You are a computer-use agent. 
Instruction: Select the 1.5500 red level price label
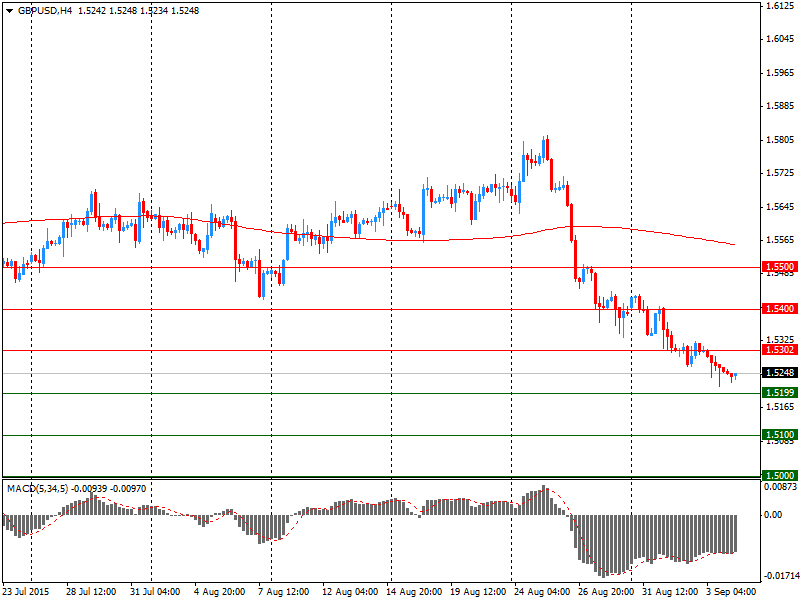click(x=780, y=267)
